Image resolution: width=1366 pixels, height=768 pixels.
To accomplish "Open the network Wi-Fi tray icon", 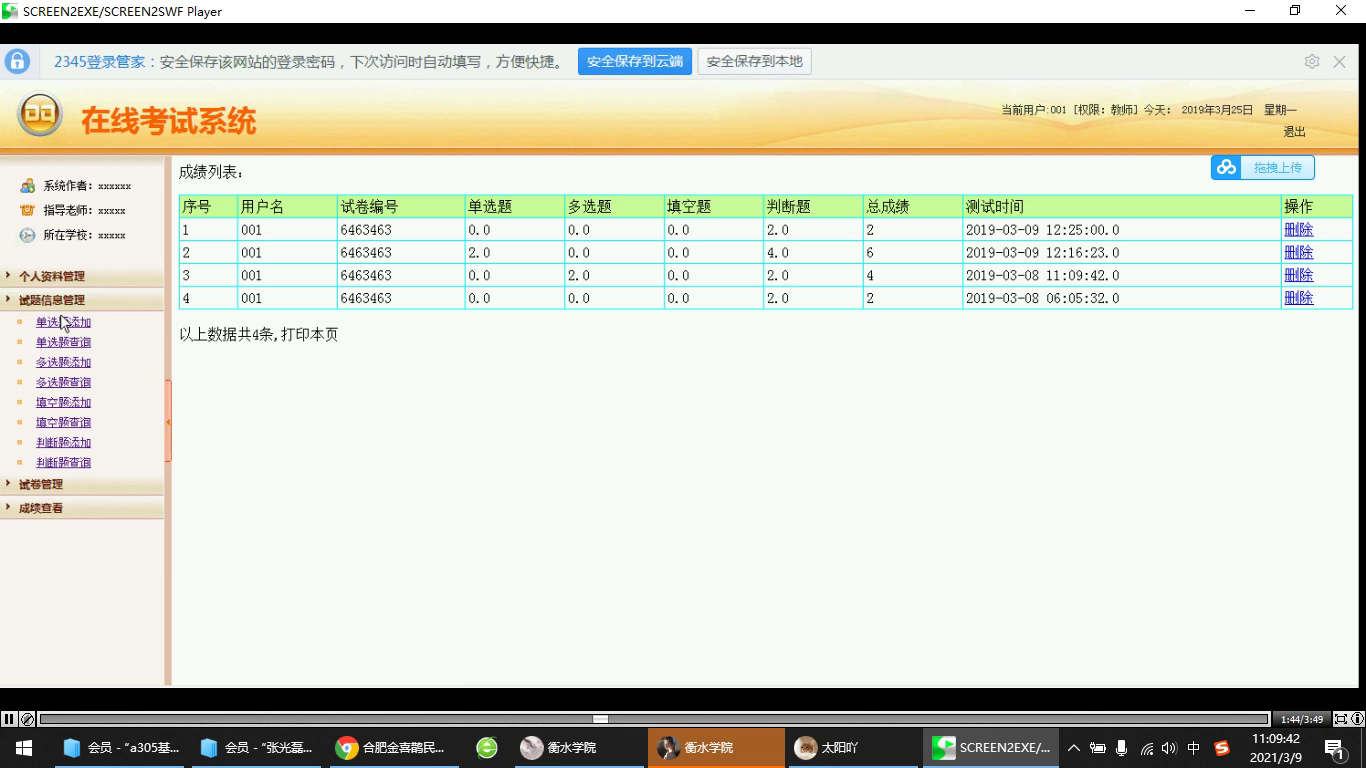I will (1146, 748).
